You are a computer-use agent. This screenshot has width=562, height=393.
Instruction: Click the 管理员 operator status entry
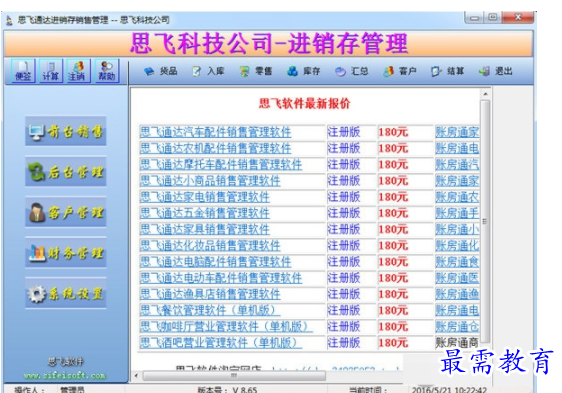click(x=72, y=390)
